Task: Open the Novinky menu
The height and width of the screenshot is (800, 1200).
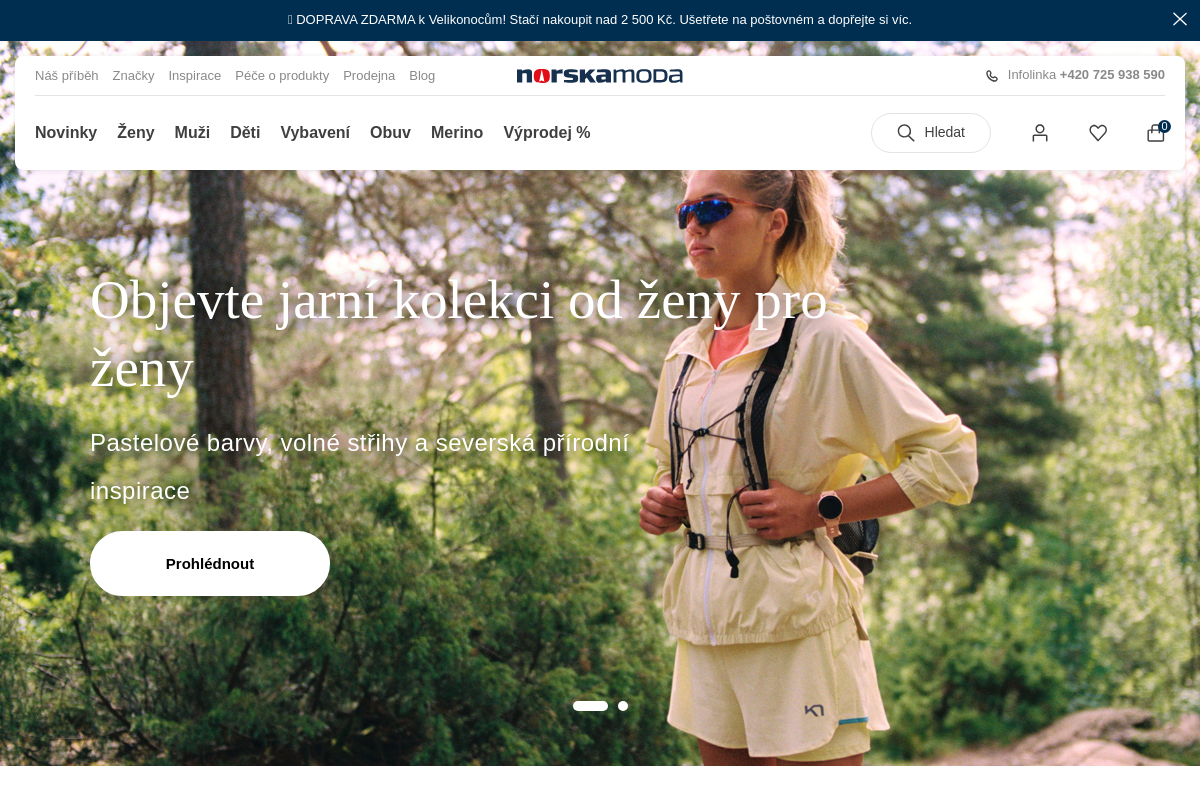Action: (66, 133)
